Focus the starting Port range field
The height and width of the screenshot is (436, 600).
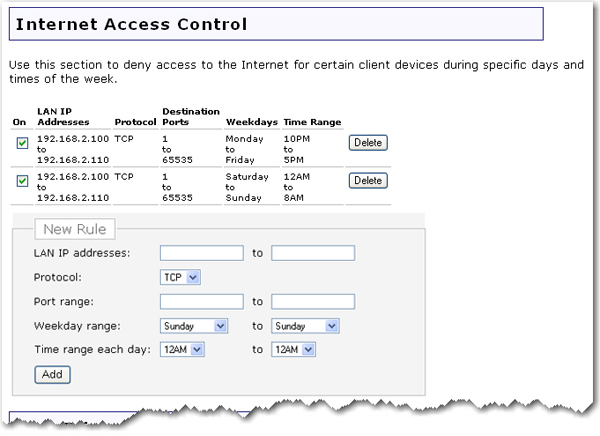[201, 301]
